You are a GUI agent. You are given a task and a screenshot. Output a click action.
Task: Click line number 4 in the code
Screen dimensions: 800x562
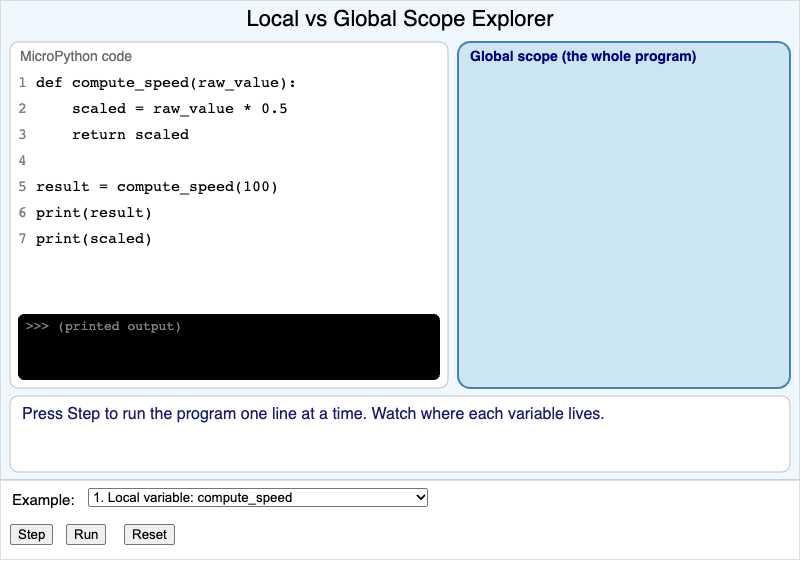point(22,161)
